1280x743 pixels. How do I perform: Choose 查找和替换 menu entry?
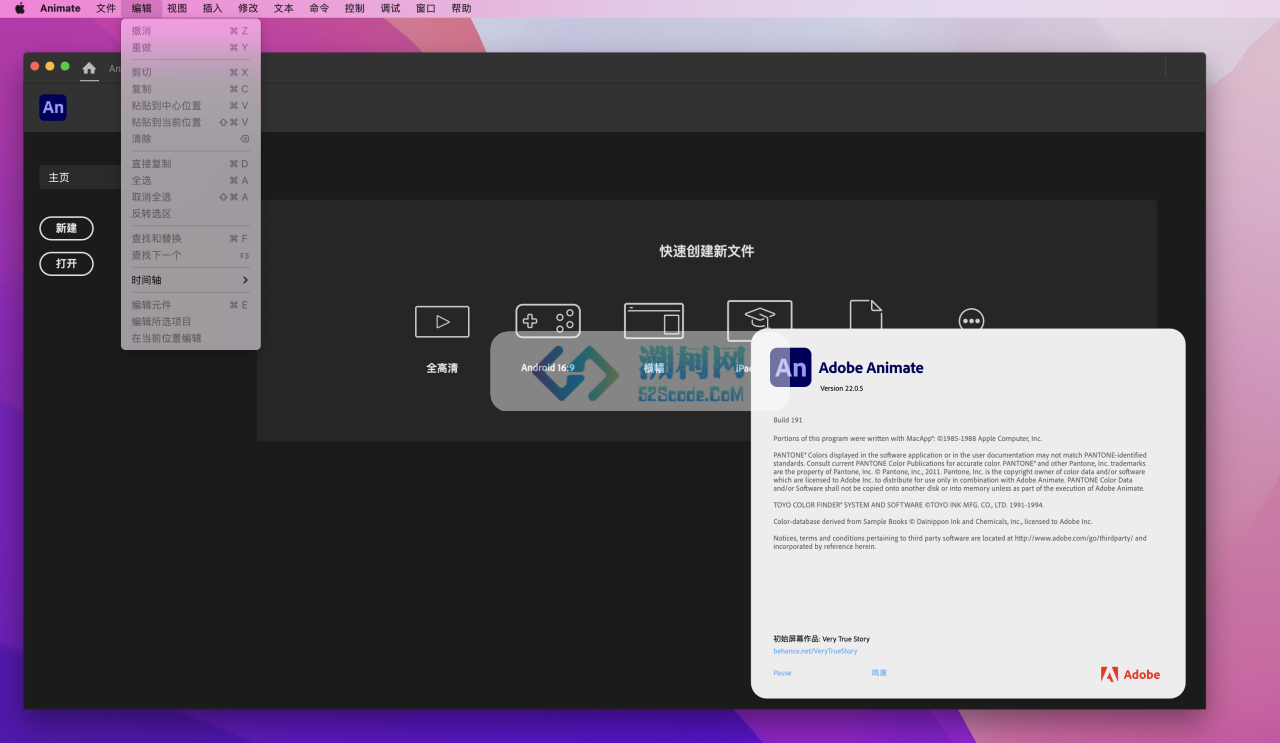click(190, 239)
